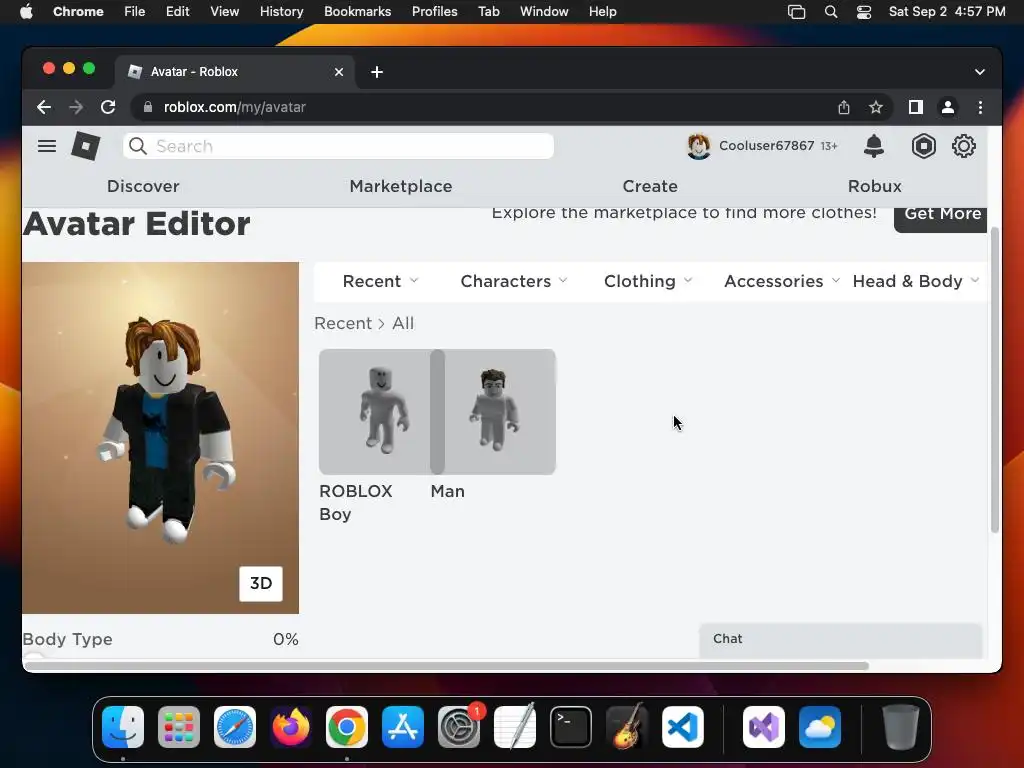This screenshot has width=1024, height=768.
Task: Click the browser forward arrow
Action: click(x=76, y=107)
